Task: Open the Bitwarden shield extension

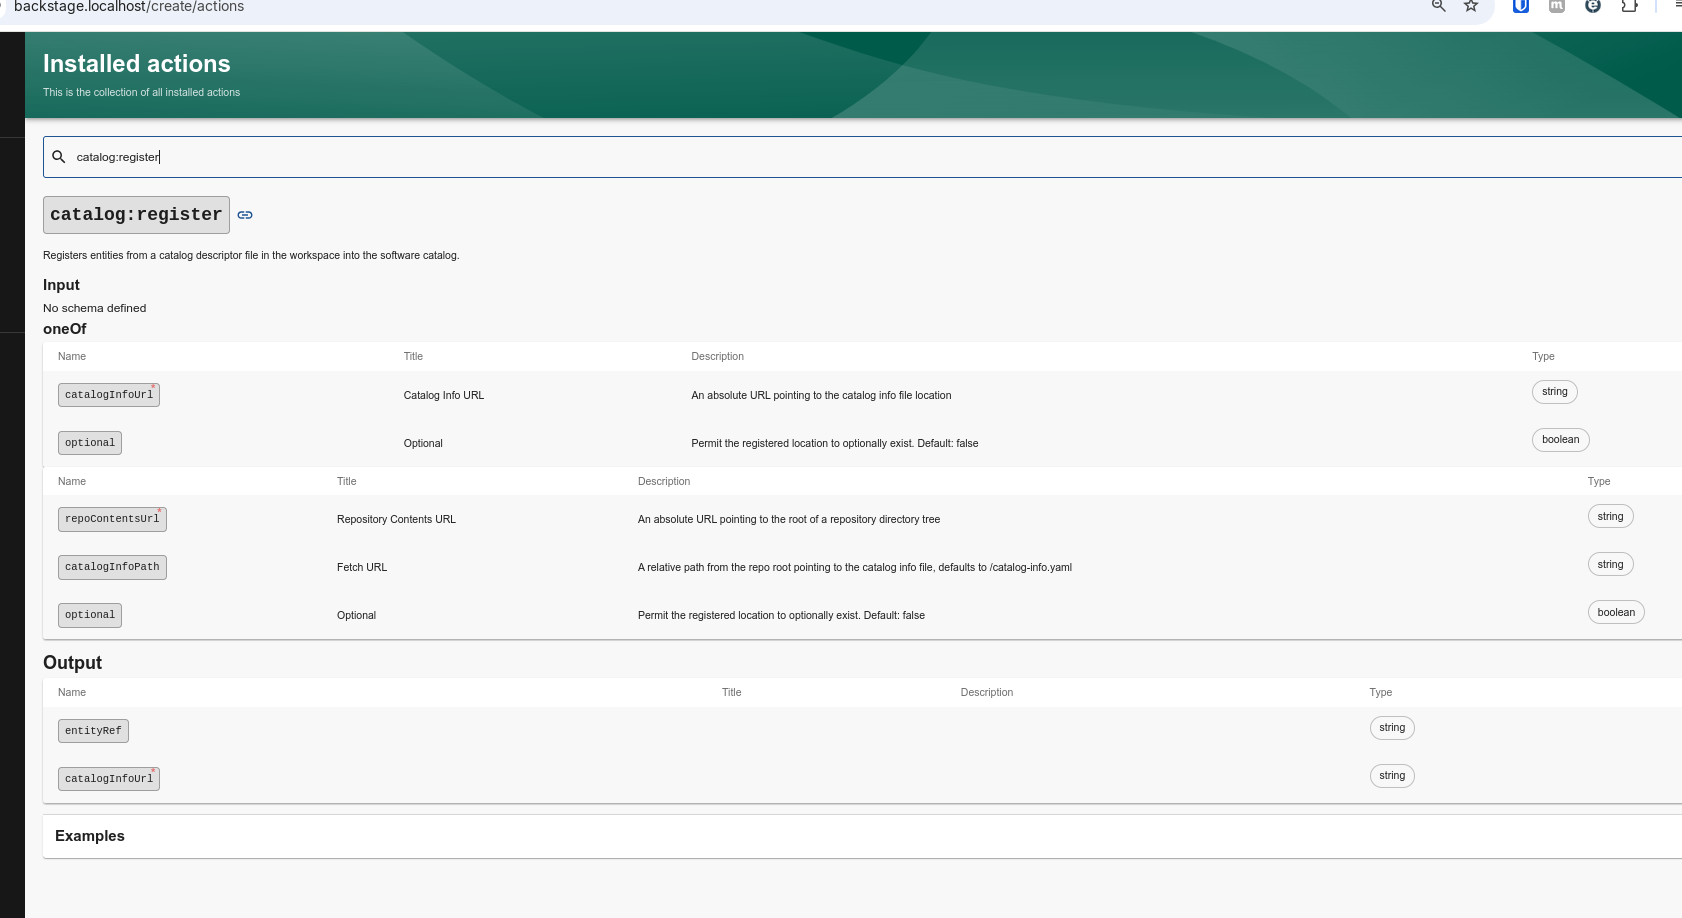Action: [1520, 6]
